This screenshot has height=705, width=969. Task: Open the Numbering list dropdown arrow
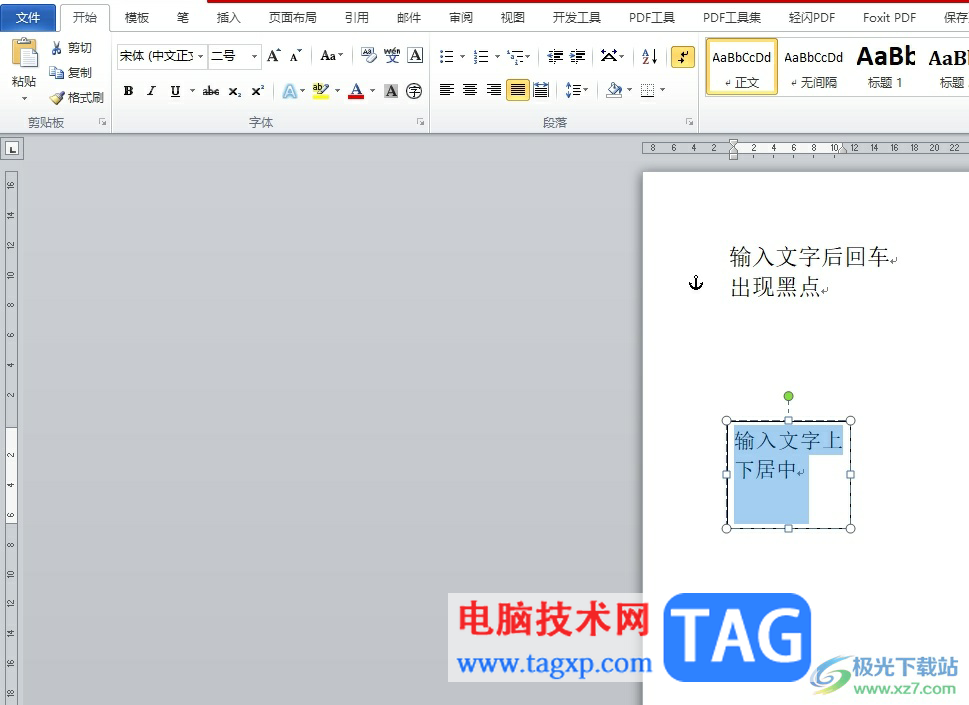(497, 57)
